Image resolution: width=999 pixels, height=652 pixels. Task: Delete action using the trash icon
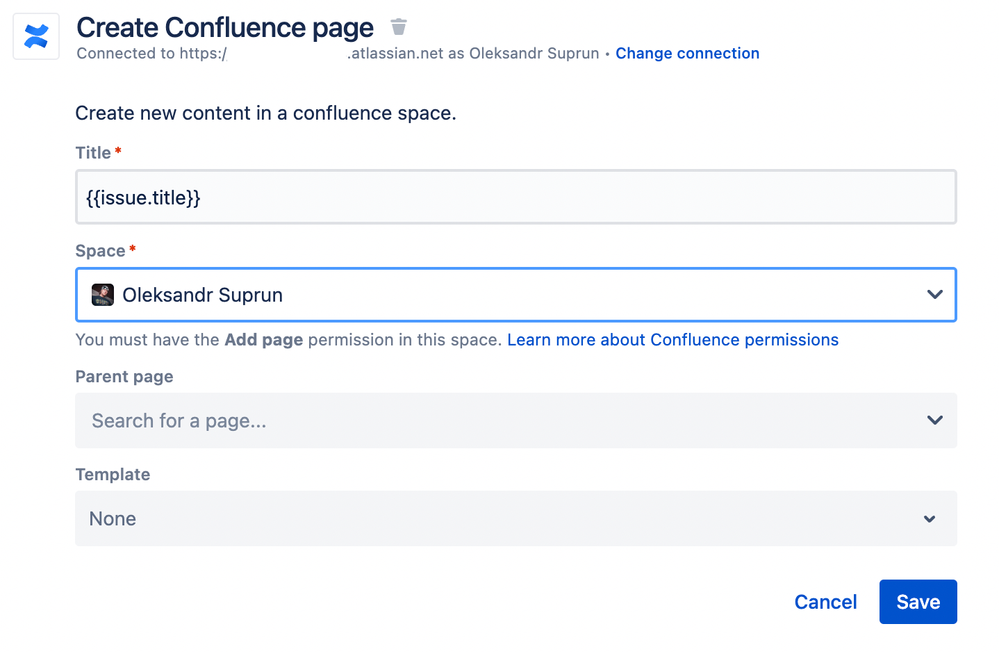click(x=399, y=27)
